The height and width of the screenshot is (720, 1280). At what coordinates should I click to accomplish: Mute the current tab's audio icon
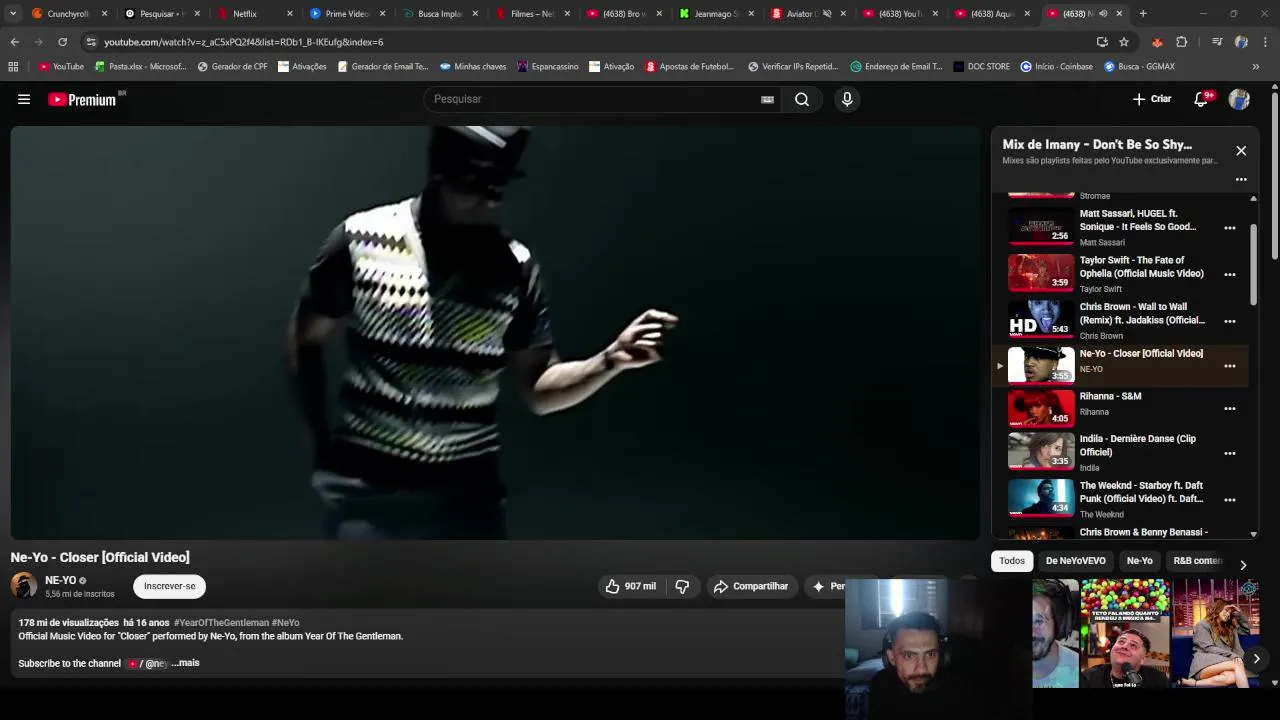1103,14
